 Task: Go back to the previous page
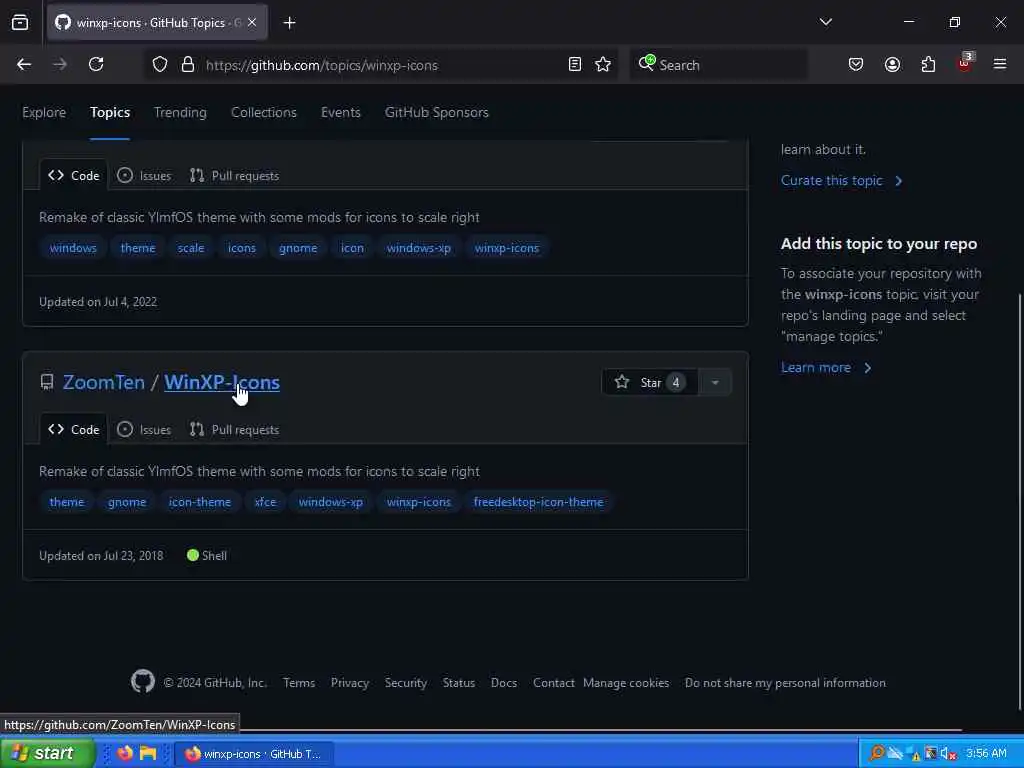coord(24,65)
